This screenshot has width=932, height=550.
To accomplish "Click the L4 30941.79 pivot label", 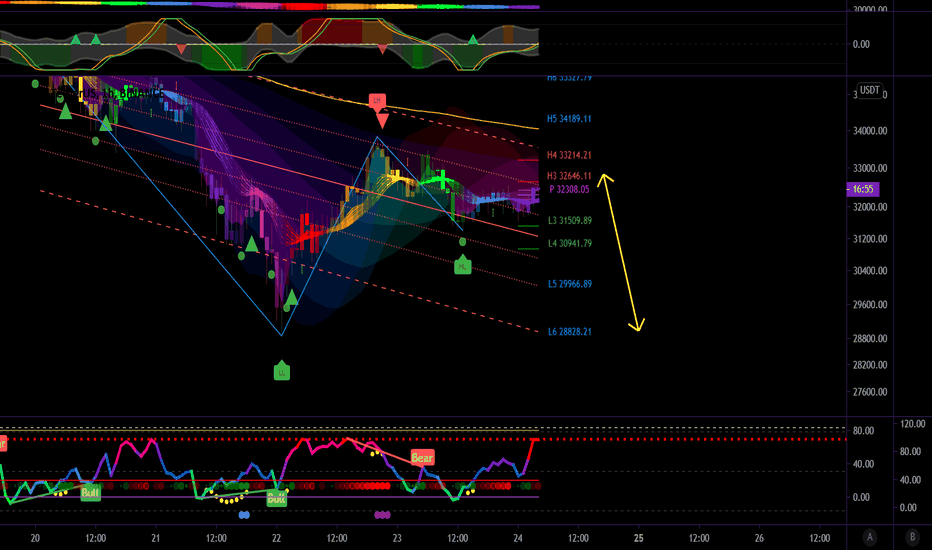I will 569,243.
